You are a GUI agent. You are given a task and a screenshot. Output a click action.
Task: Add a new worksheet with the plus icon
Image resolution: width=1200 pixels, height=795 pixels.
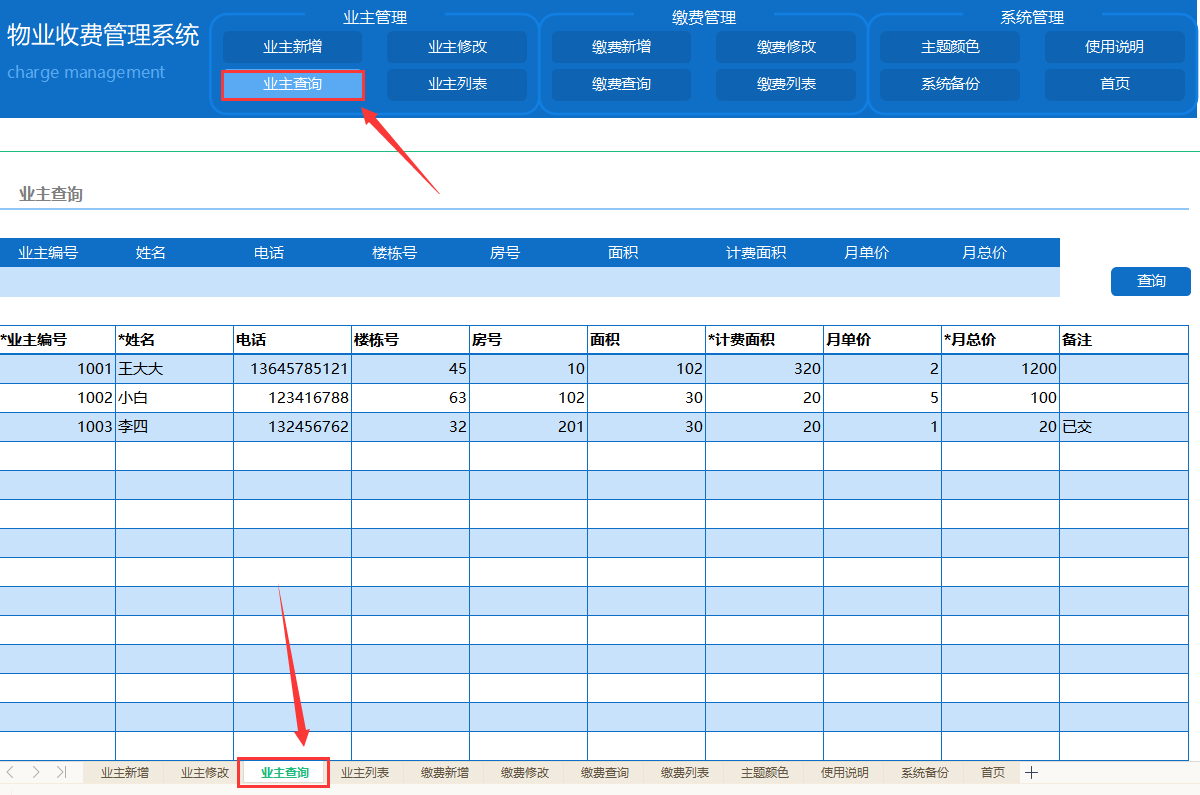[1032, 772]
